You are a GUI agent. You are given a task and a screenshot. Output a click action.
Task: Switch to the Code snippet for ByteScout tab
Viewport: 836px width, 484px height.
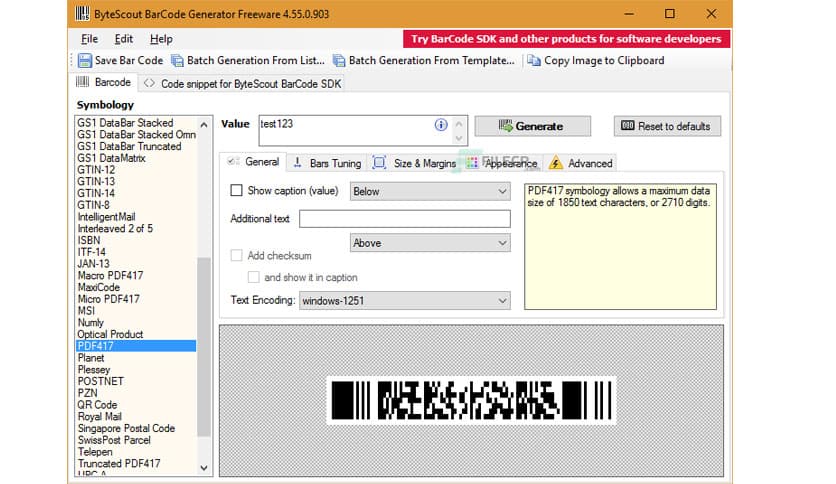pos(242,84)
